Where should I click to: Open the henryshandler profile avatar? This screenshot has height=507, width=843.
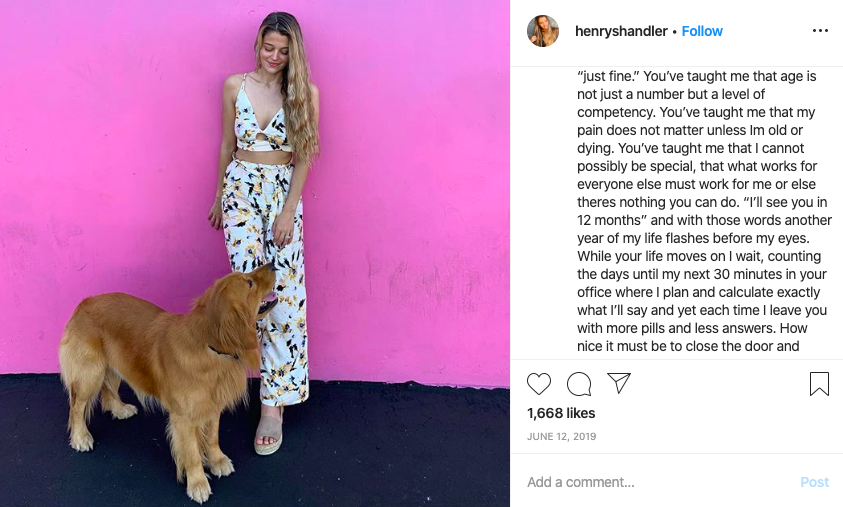coord(542,31)
